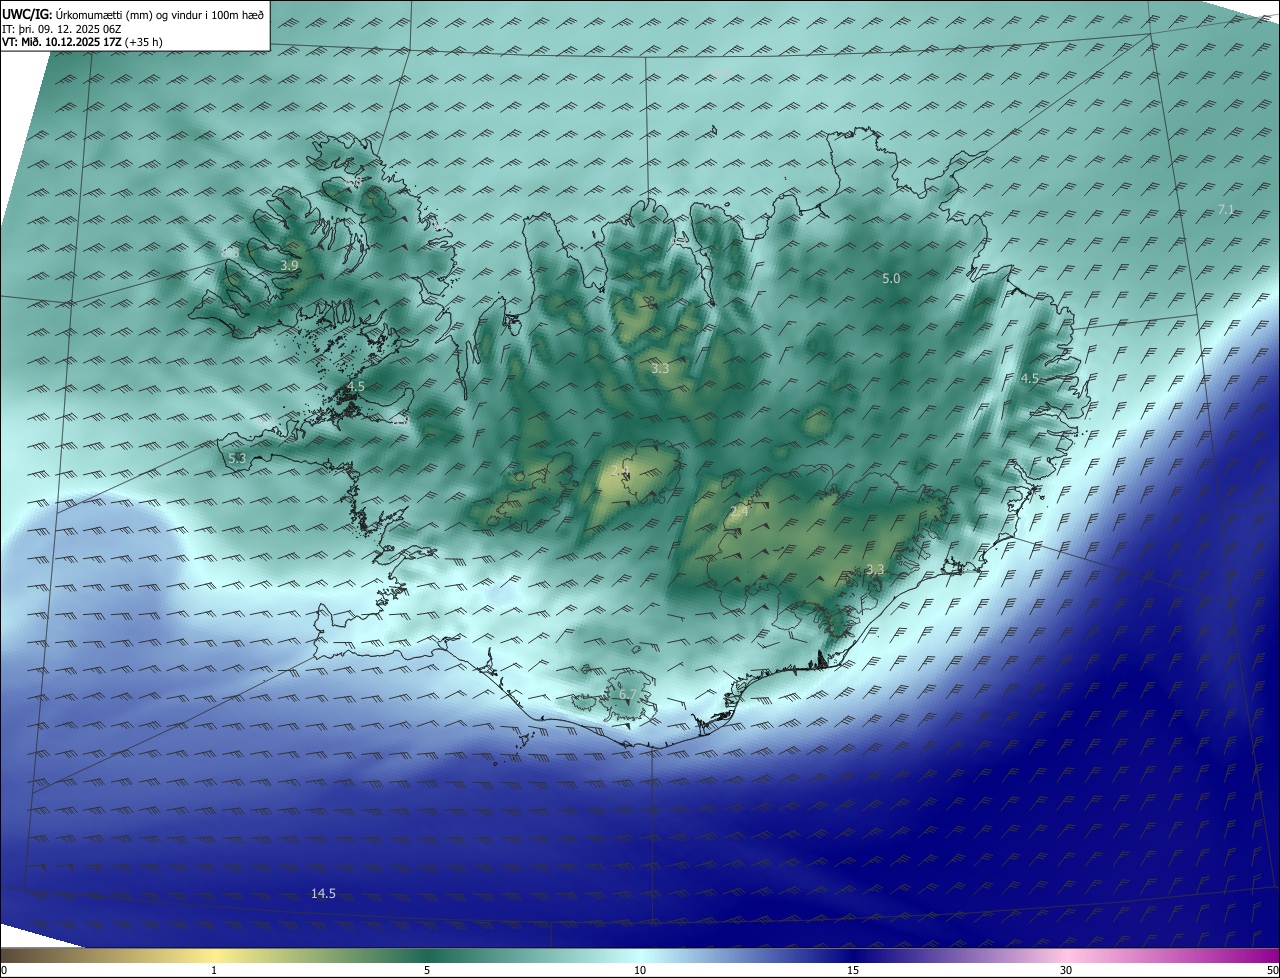Click the "5" label on the color scale
Screen dimensions: 1280x978
[x=427, y=970]
